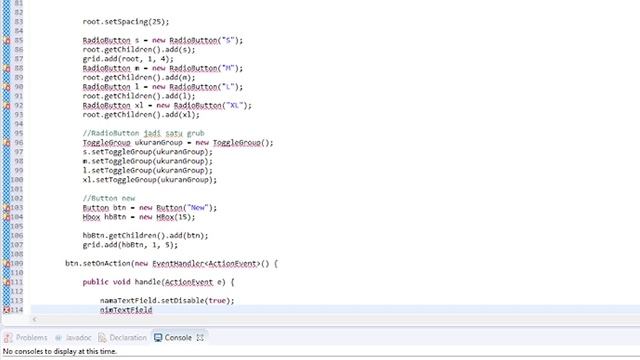Screen dimensions: 640x360
Task: Click line number 94 in the gutter
Action: 19,124
